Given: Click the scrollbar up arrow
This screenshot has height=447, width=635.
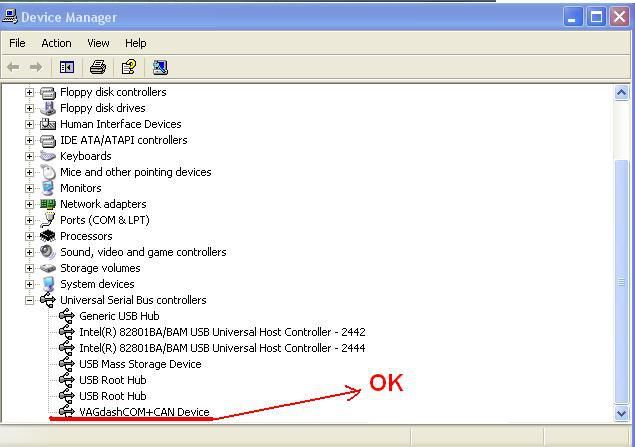Looking at the screenshot, I should point(621,93).
